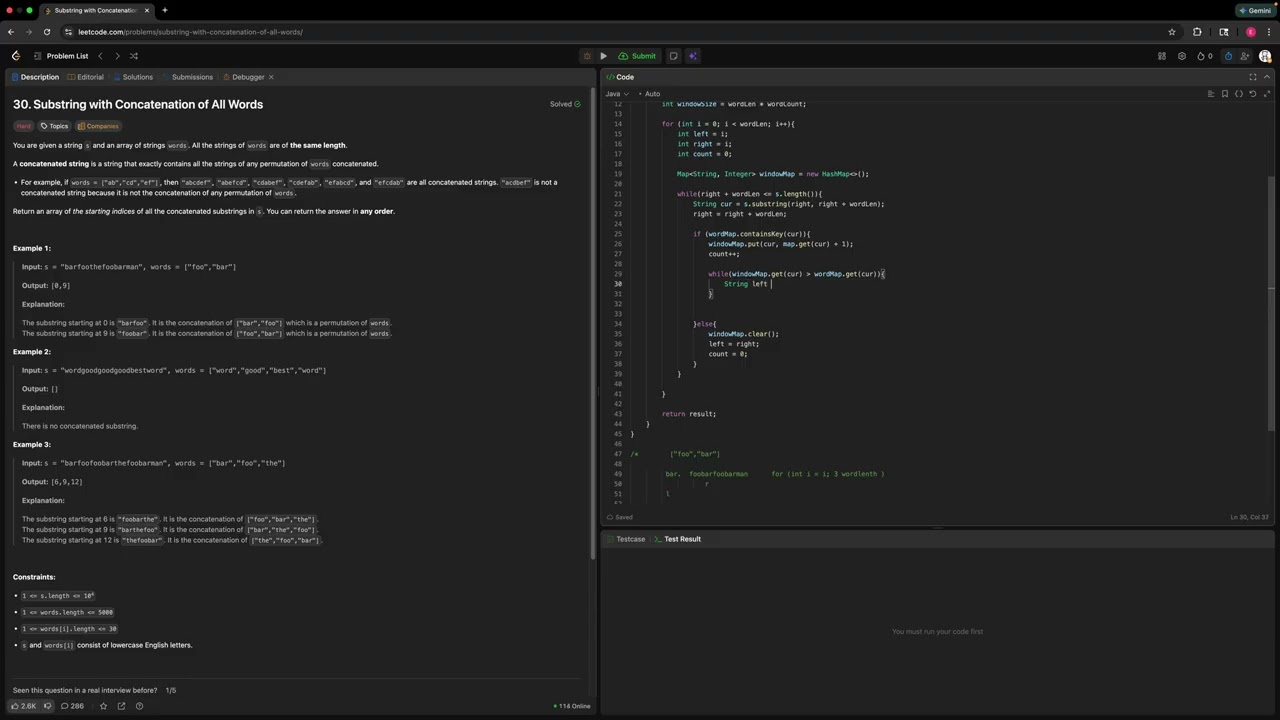This screenshot has width=1280, height=720.
Task: Switch to the Editorial tab
Action: pyautogui.click(x=85, y=77)
